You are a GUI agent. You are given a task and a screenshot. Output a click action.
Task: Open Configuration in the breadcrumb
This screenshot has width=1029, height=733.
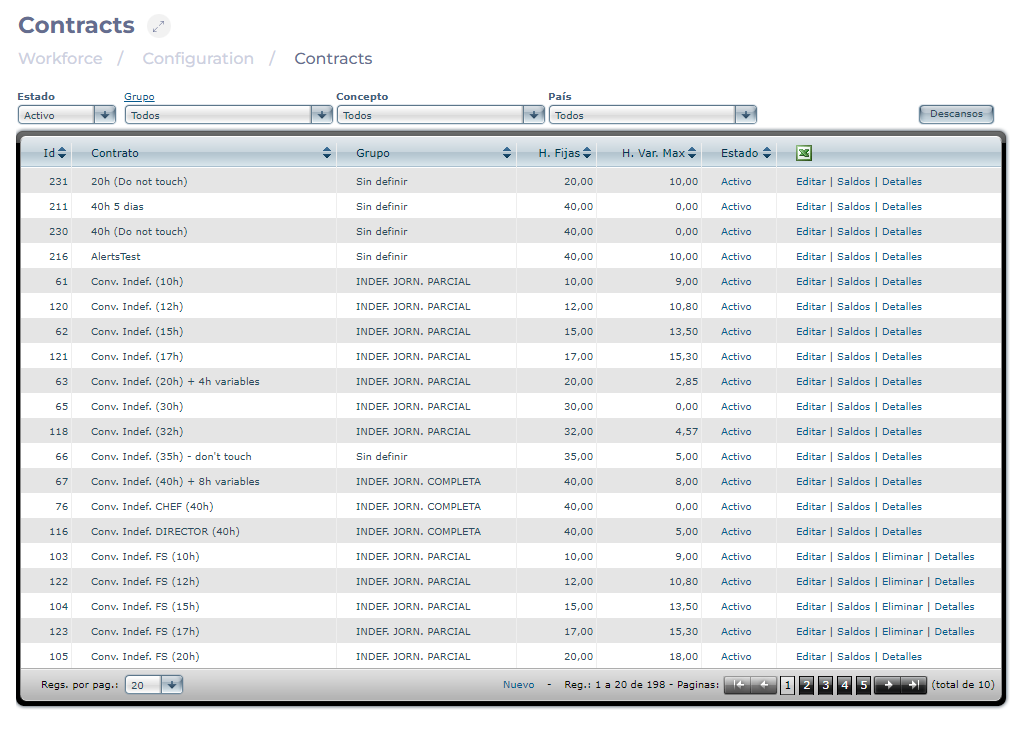coord(198,59)
